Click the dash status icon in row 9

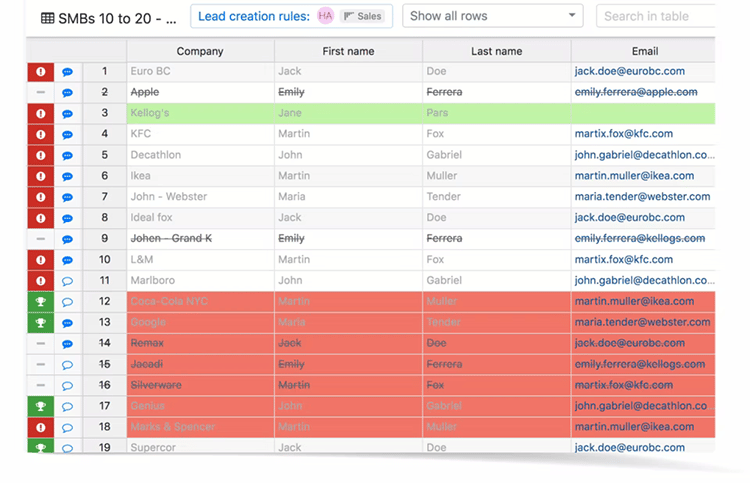coord(41,239)
